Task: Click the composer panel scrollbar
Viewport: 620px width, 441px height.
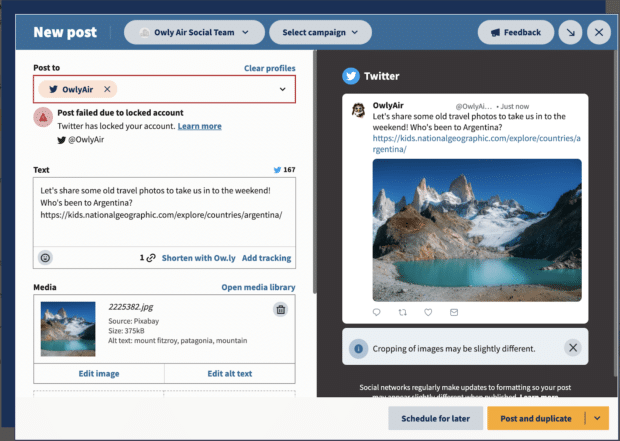Action: tap(315, 172)
